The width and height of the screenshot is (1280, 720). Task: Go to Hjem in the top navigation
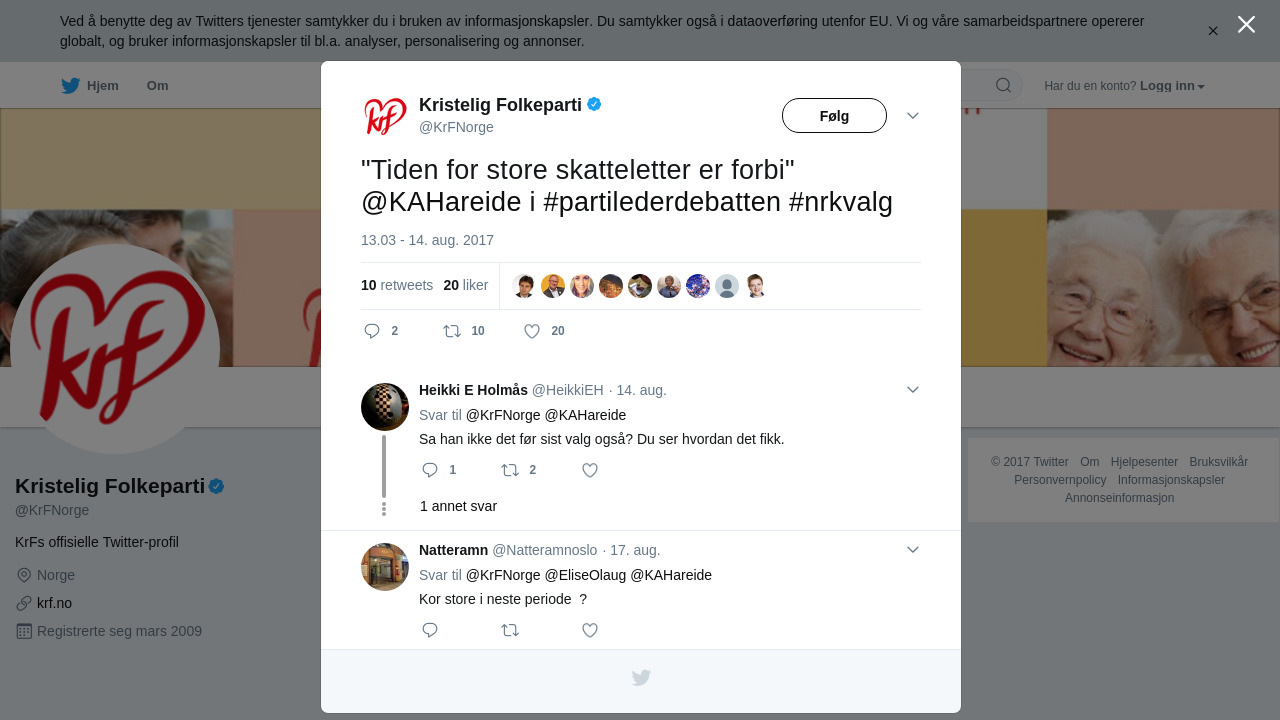pos(90,86)
